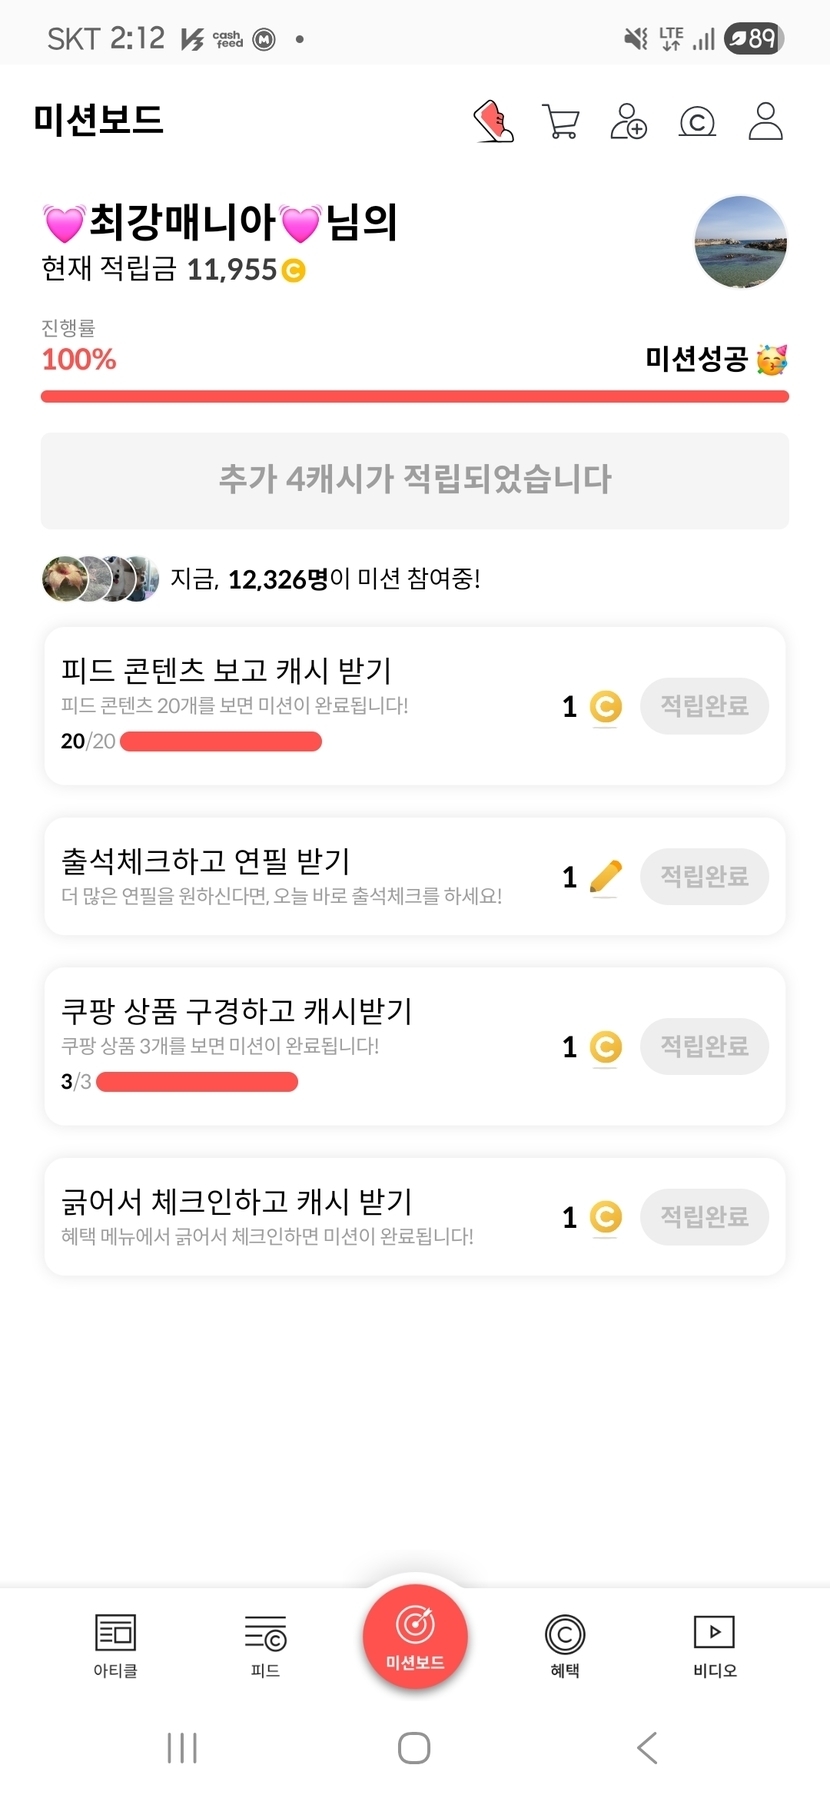Switch to the 아티클 tab
The height and width of the screenshot is (1798, 830).
[115, 1645]
